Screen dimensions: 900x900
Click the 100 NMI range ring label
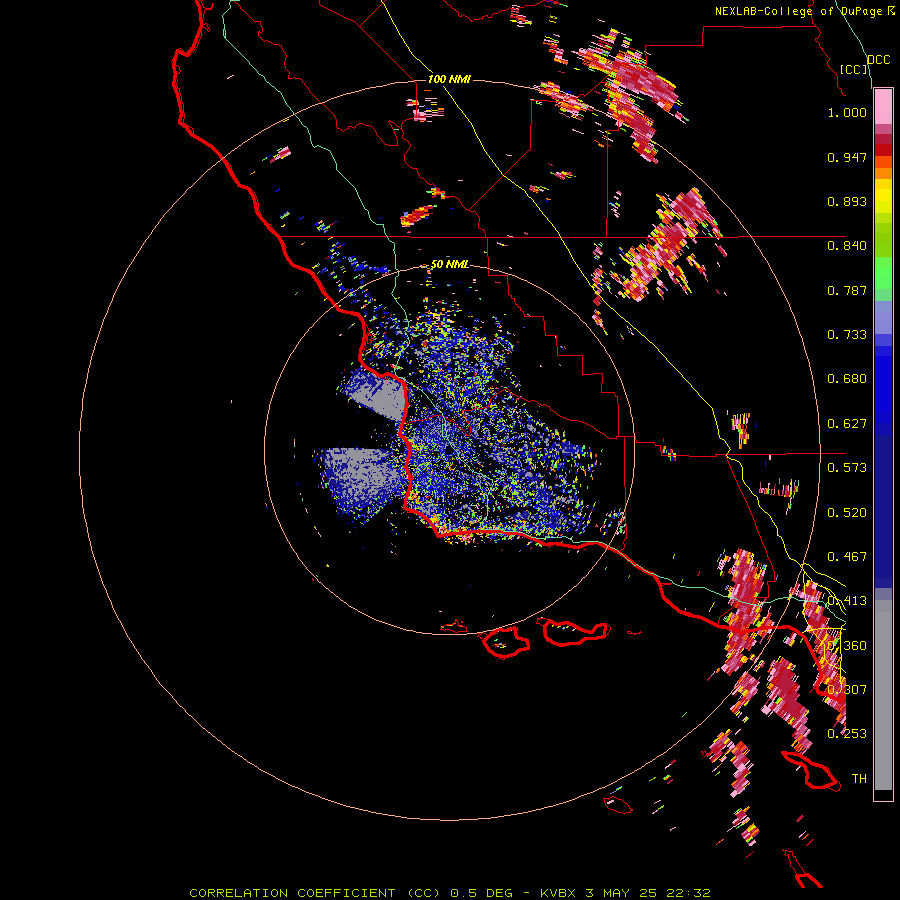tap(449, 79)
